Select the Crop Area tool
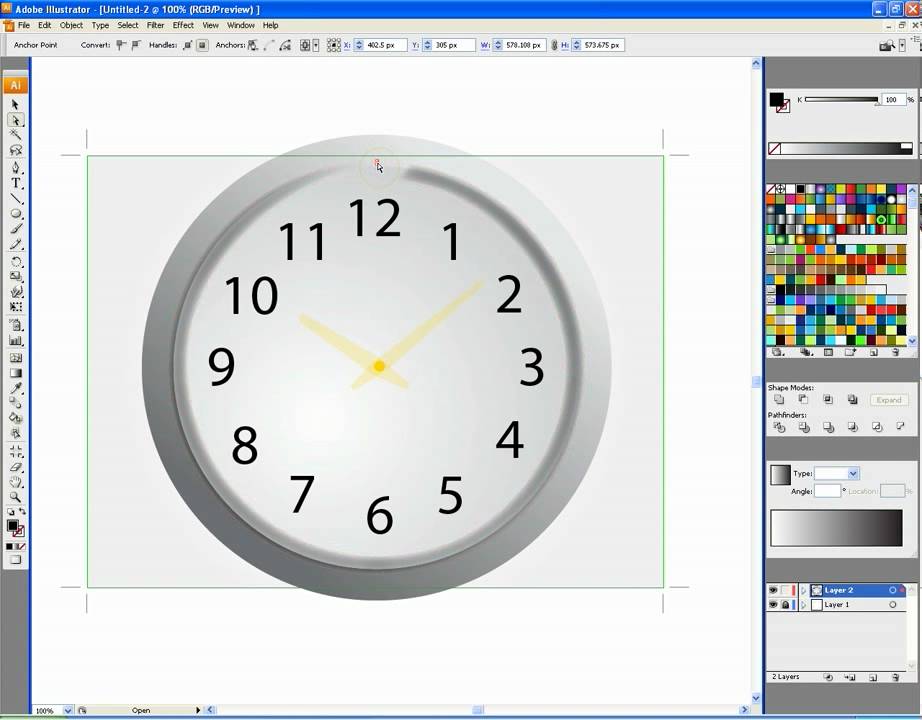The height and width of the screenshot is (720, 922). click(15, 452)
